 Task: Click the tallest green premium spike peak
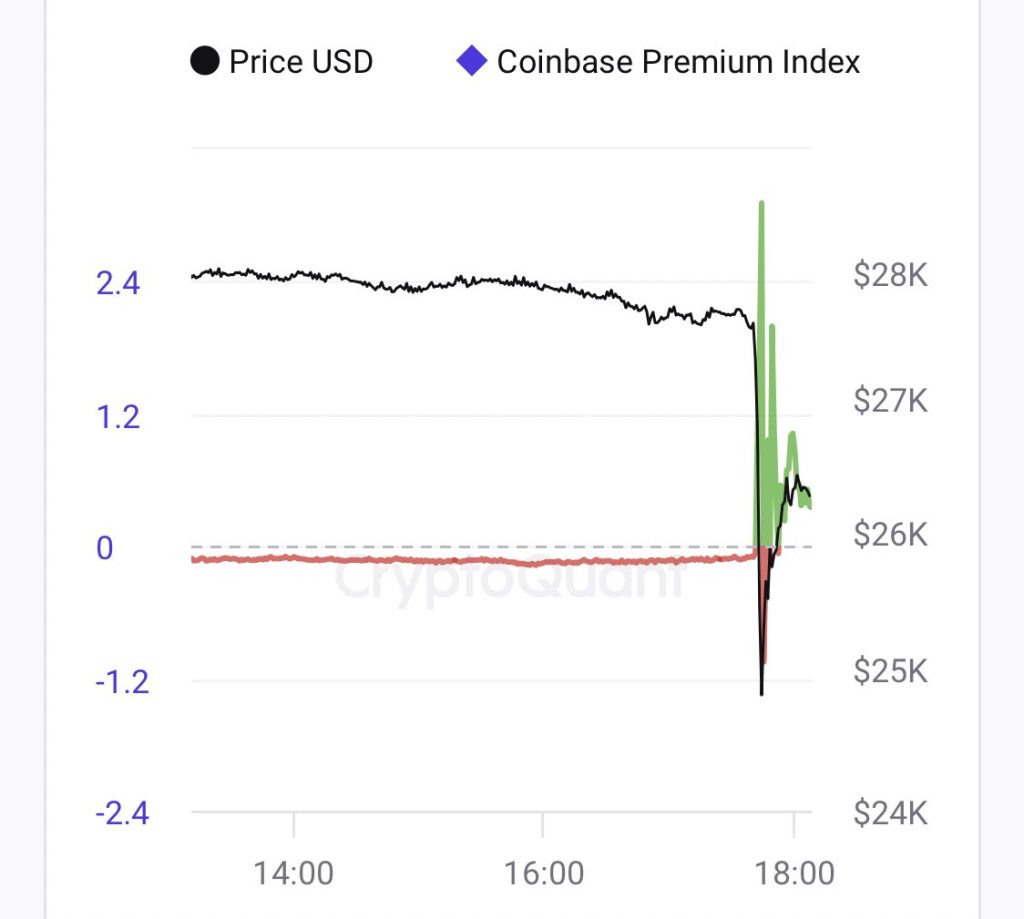[761, 204]
